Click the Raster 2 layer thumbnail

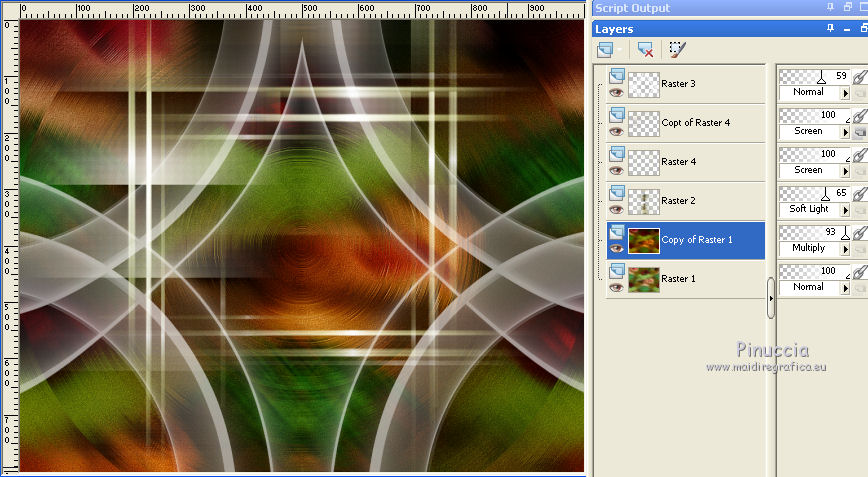644,201
